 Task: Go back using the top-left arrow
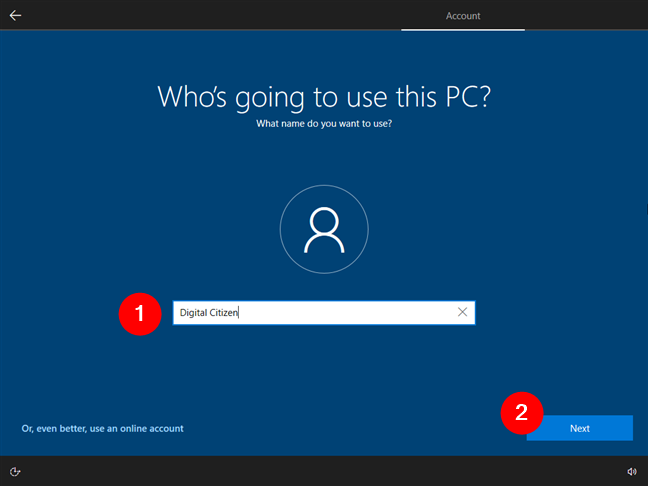[15, 16]
